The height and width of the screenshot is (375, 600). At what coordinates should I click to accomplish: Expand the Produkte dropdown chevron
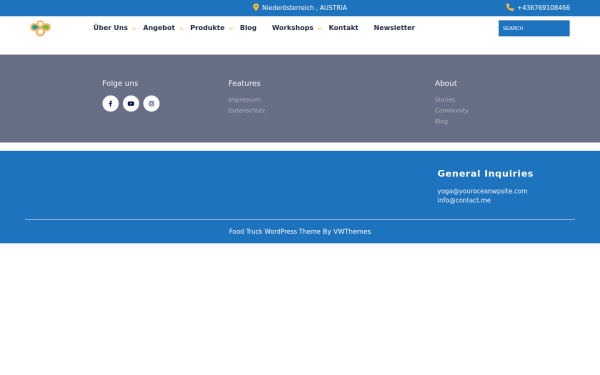pos(231,28)
